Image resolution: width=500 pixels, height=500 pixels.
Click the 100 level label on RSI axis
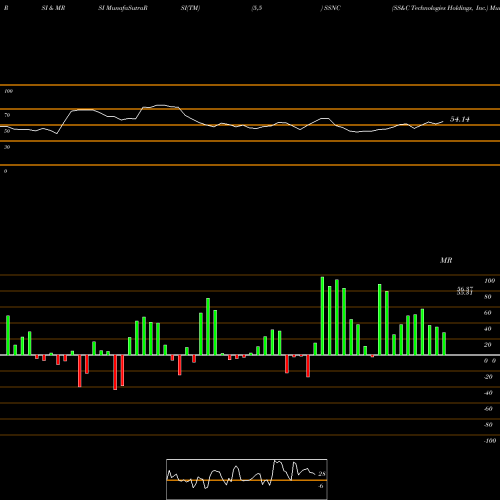point(9,91)
